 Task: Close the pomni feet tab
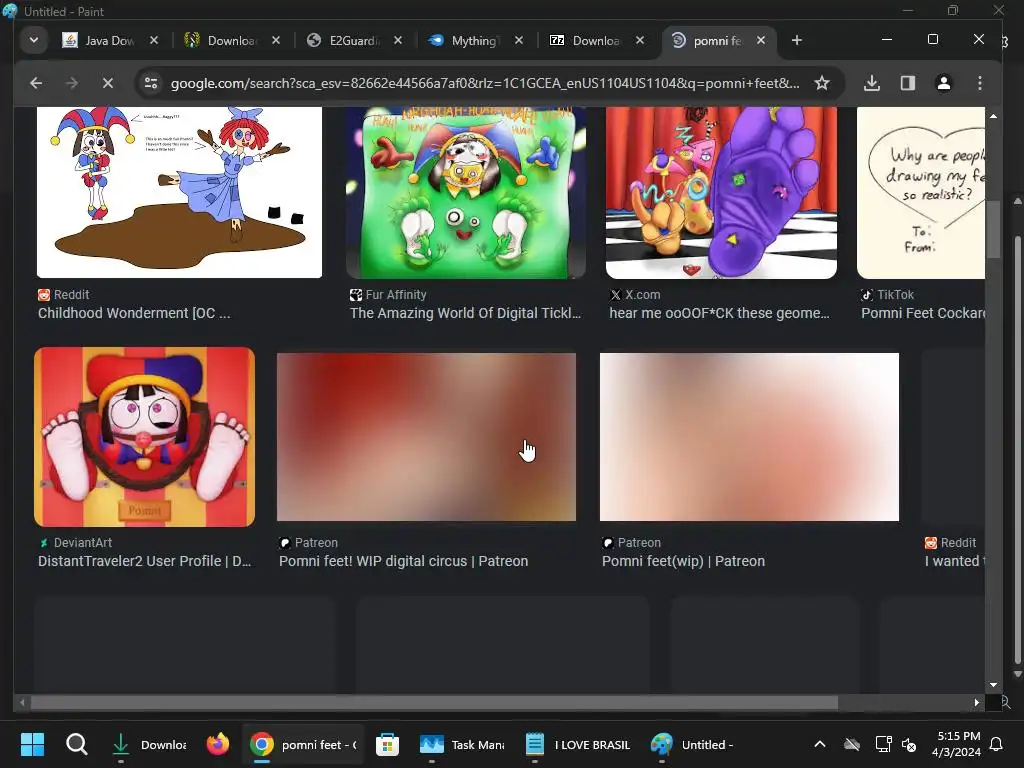point(761,40)
